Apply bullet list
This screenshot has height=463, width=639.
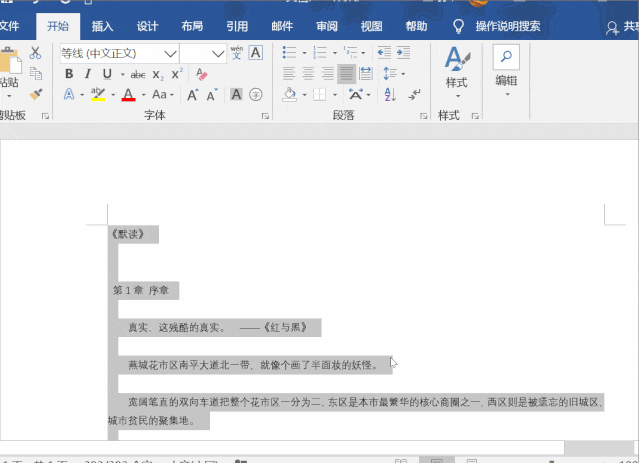pyautogui.click(x=289, y=53)
